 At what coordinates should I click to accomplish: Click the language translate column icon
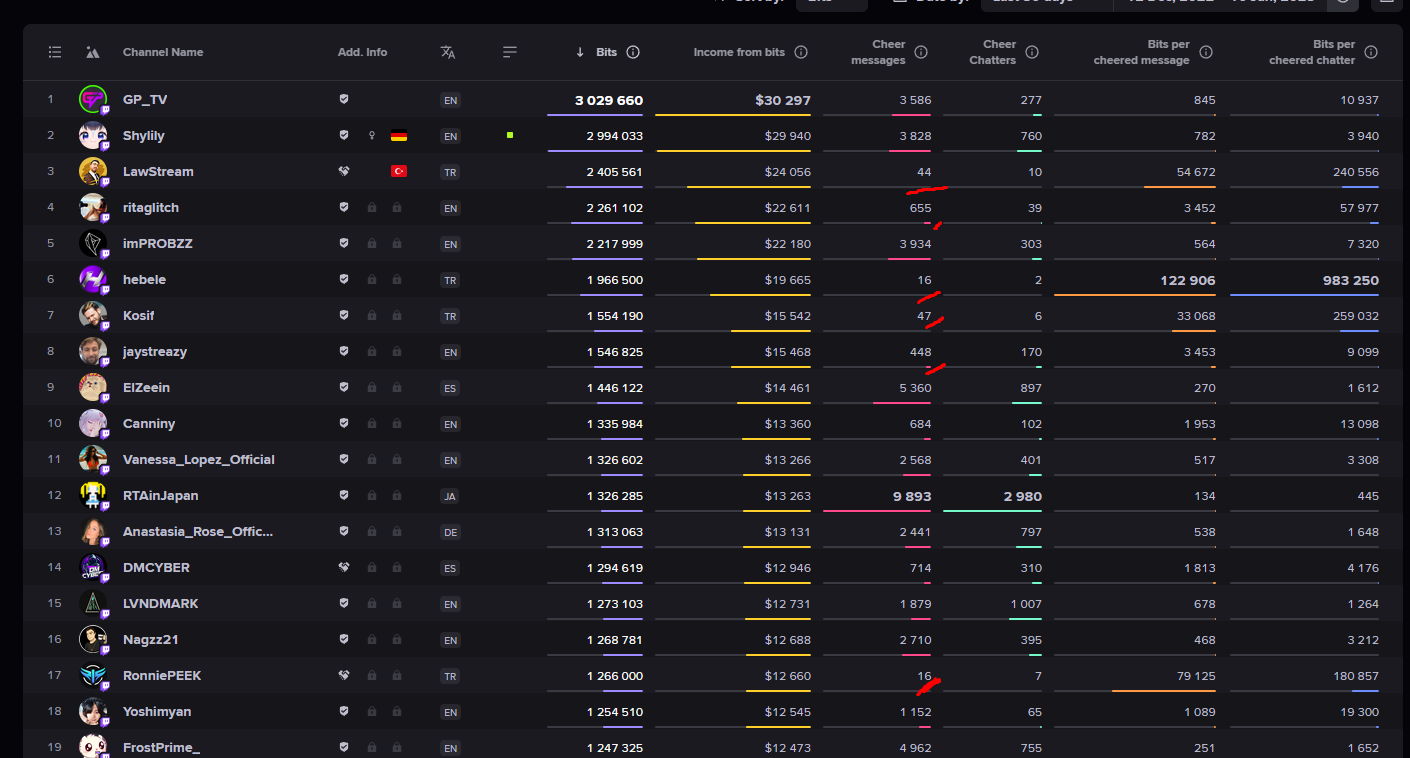[x=448, y=52]
